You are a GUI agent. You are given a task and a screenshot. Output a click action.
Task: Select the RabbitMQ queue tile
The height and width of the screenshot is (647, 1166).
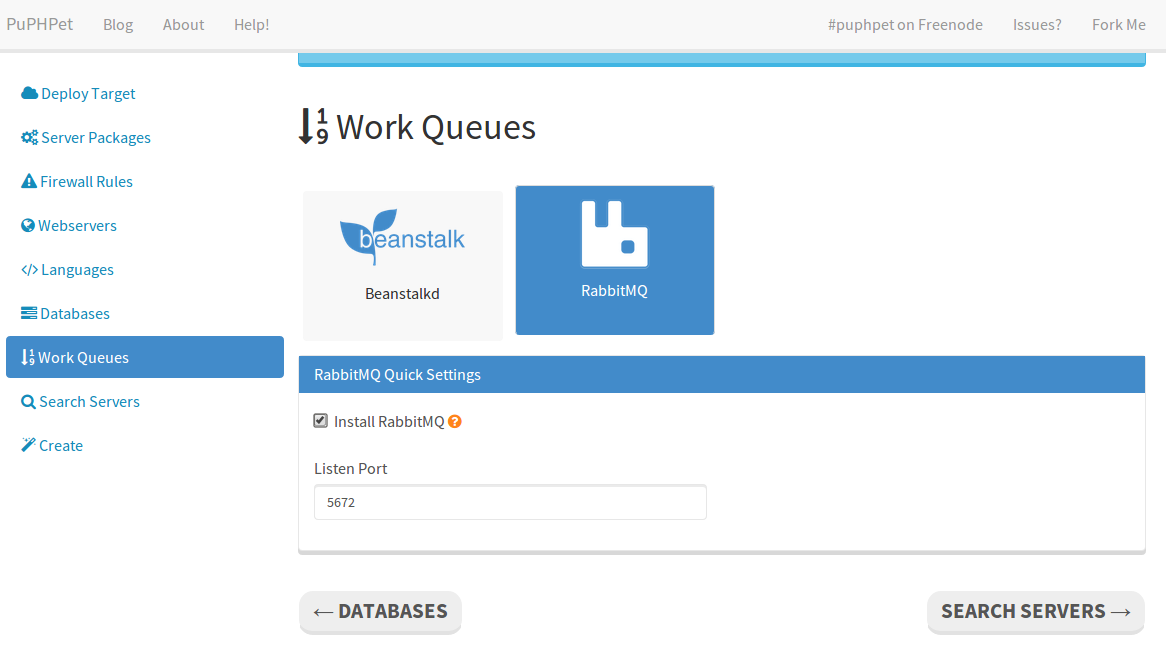click(x=615, y=260)
